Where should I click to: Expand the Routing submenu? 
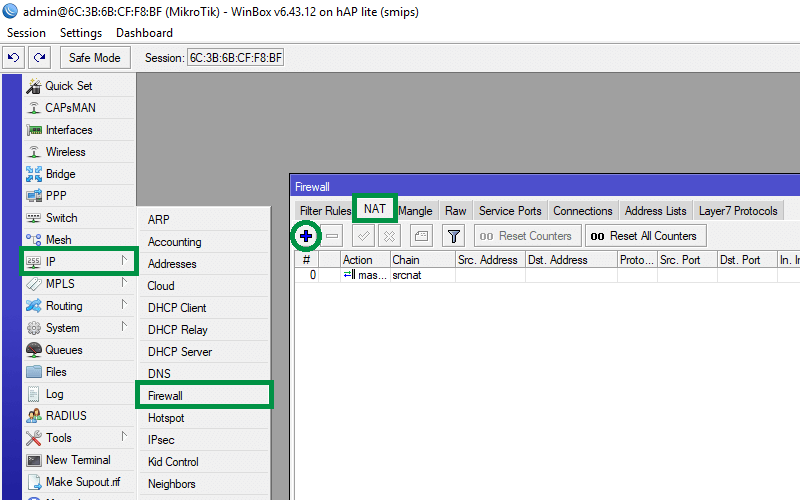[x=79, y=306]
